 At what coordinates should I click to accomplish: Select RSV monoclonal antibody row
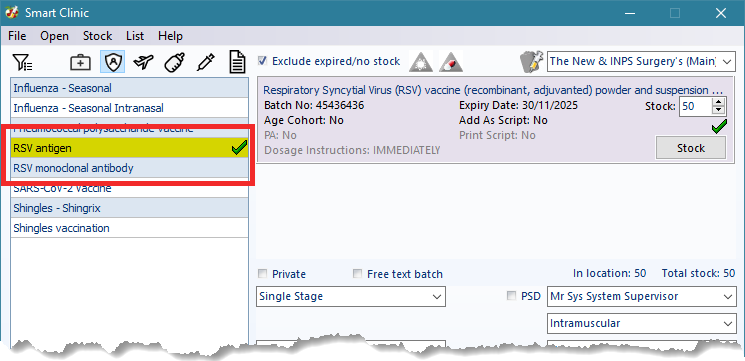point(129,168)
